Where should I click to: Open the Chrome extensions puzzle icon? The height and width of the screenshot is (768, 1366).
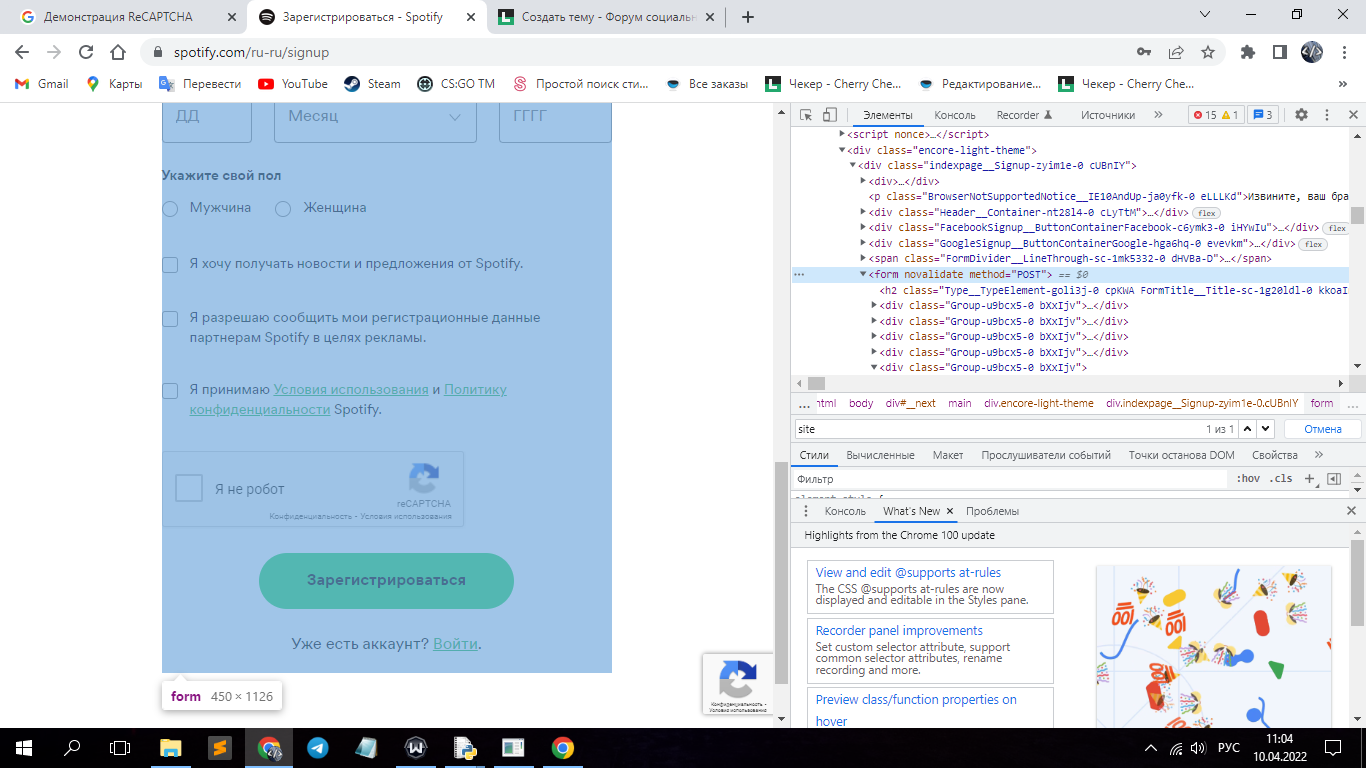pyautogui.click(x=1247, y=52)
